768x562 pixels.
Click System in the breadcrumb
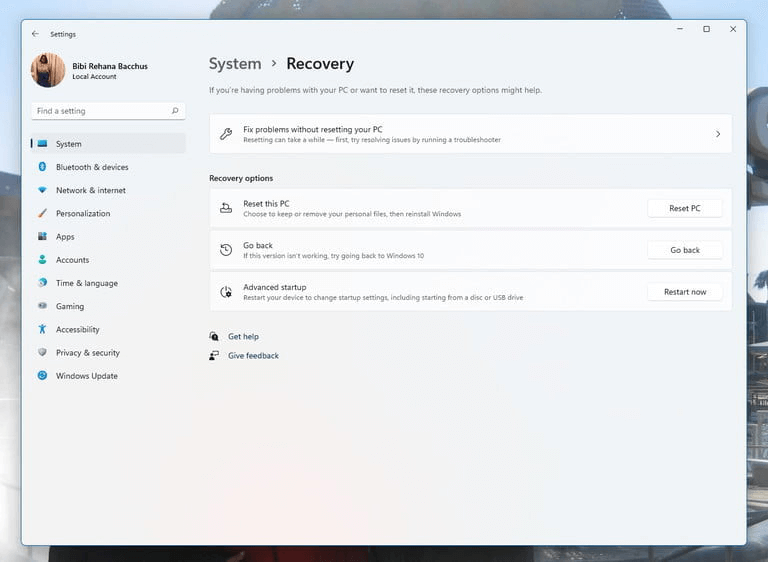[x=235, y=64]
